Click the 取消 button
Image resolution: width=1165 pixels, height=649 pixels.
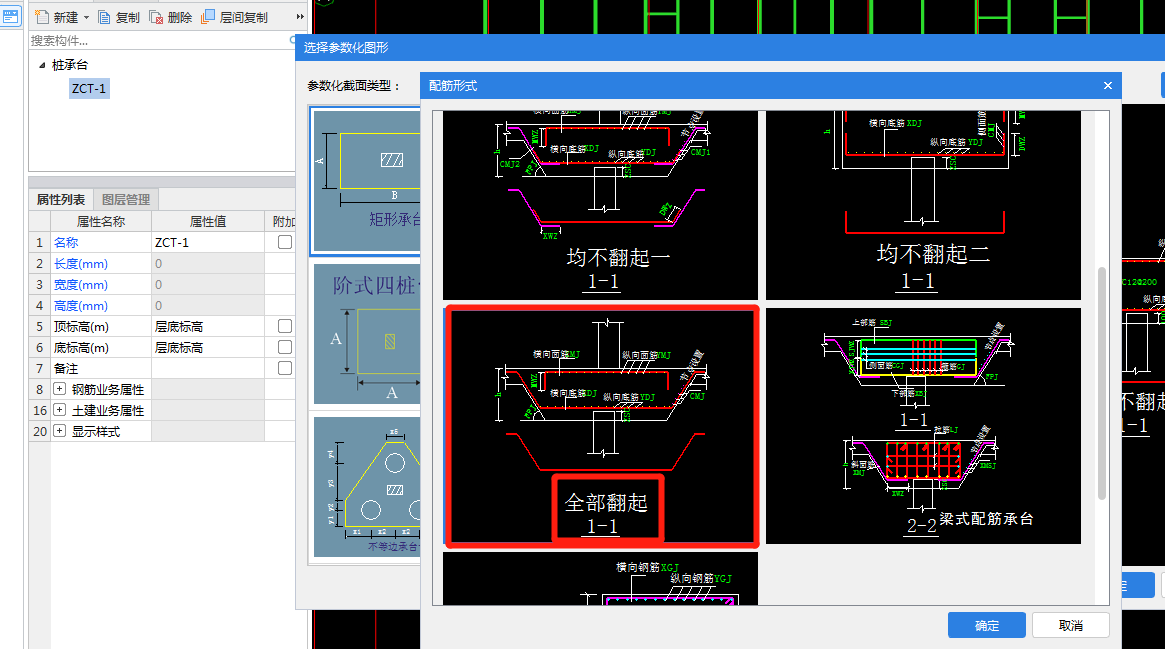tap(1071, 625)
